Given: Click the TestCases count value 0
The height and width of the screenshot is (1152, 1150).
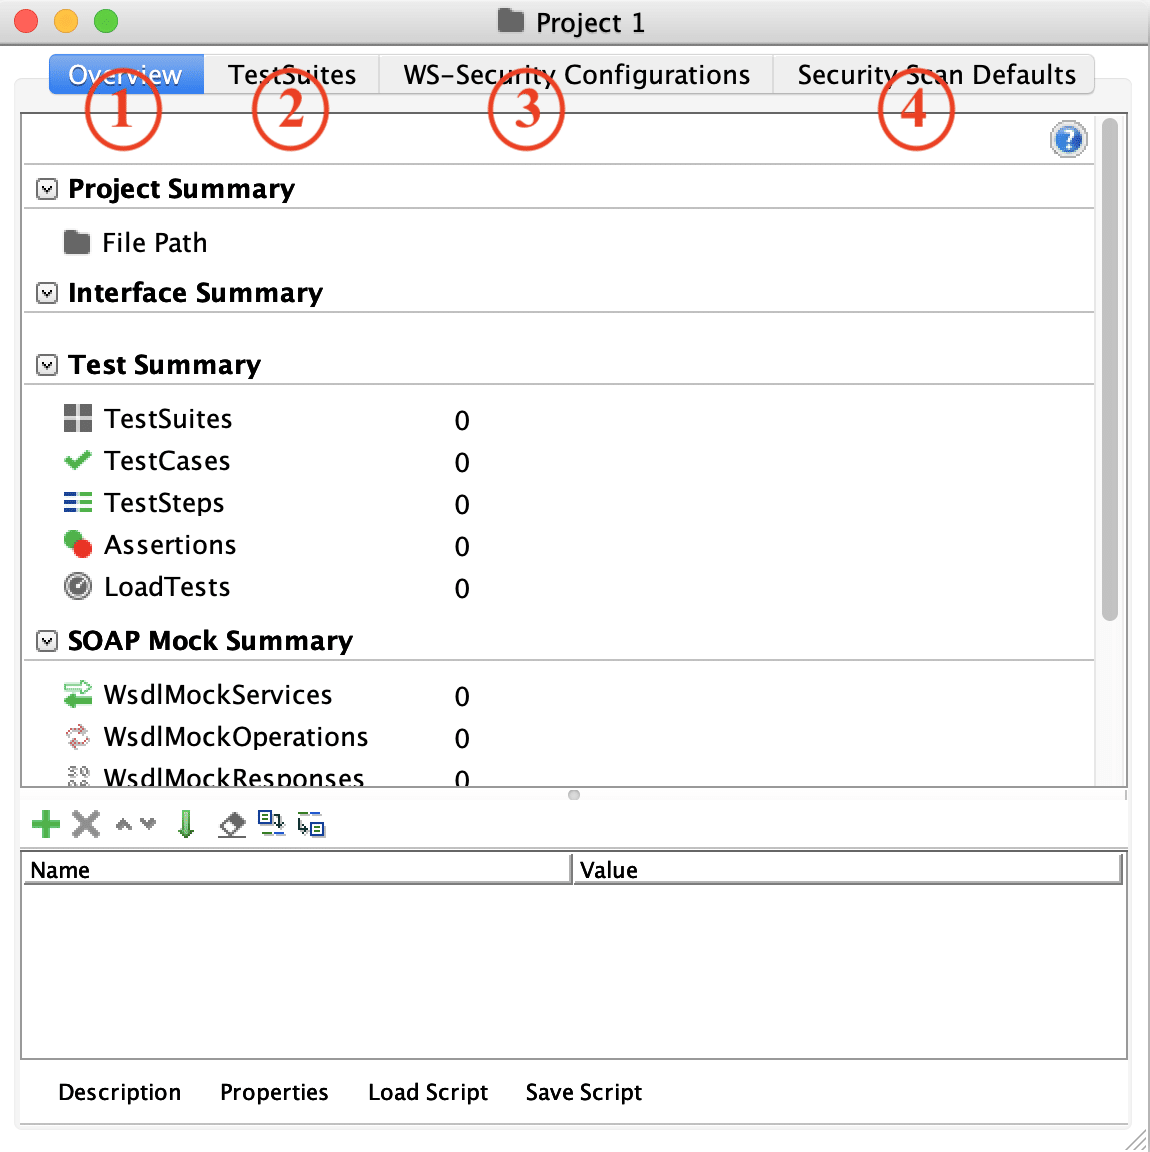Looking at the screenshot, I should pos(461,462).
